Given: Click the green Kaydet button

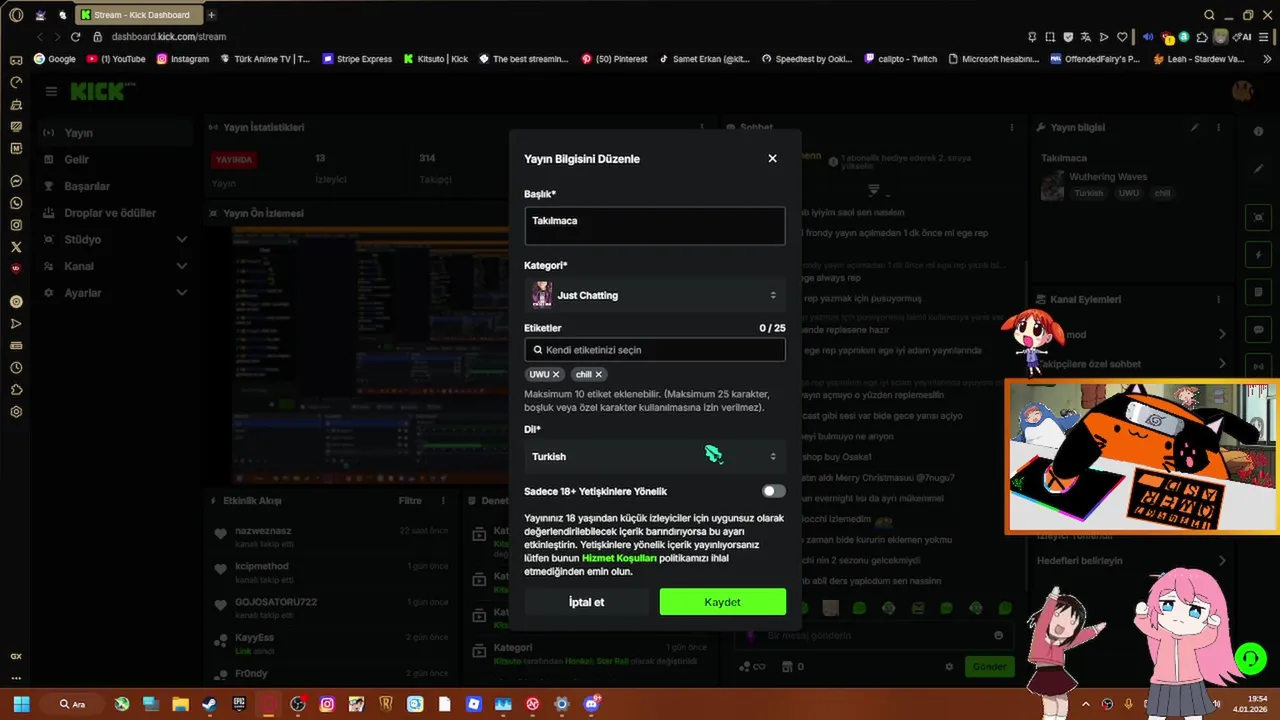Looking at the screenshot, I should (x=722, y=602).
